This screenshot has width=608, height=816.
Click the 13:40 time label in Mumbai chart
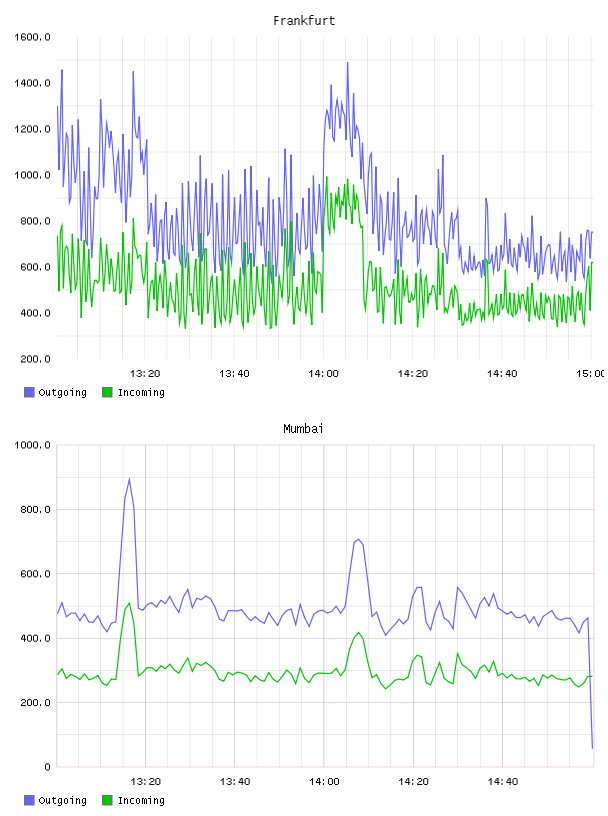(235, 782)
